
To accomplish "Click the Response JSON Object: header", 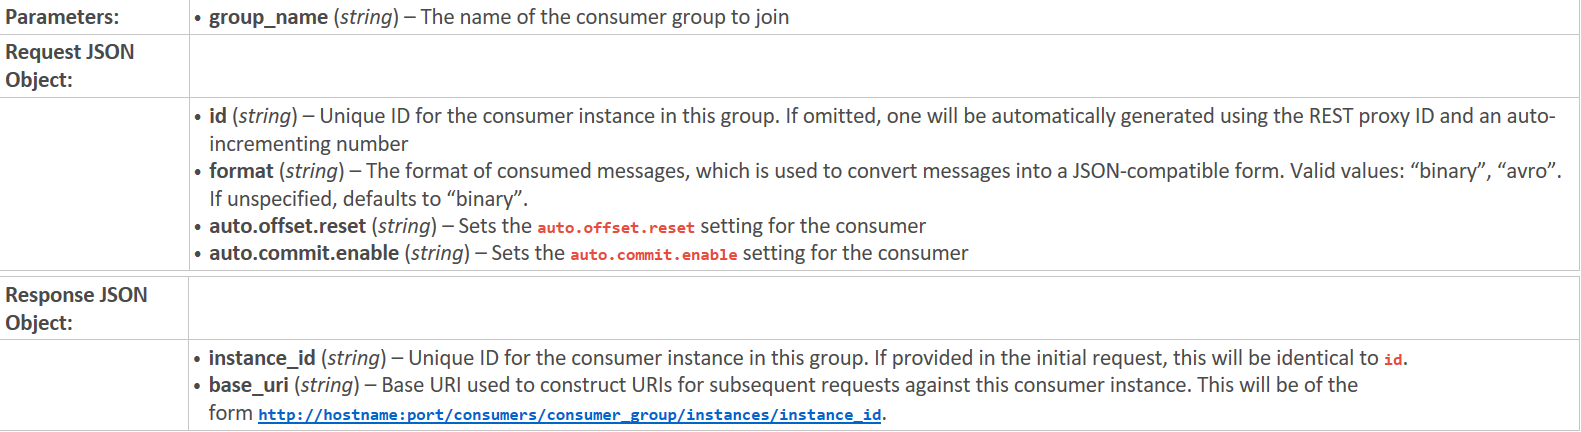I will [x=76, y=309].
